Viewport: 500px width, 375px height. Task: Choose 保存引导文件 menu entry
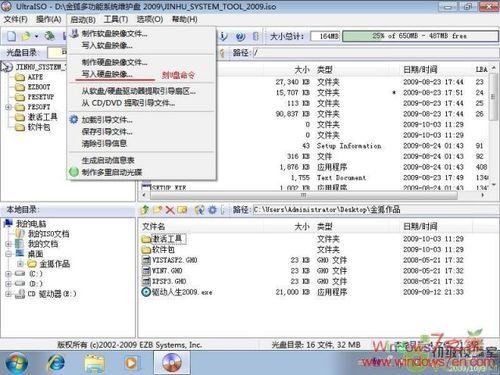tap(142, 132)
